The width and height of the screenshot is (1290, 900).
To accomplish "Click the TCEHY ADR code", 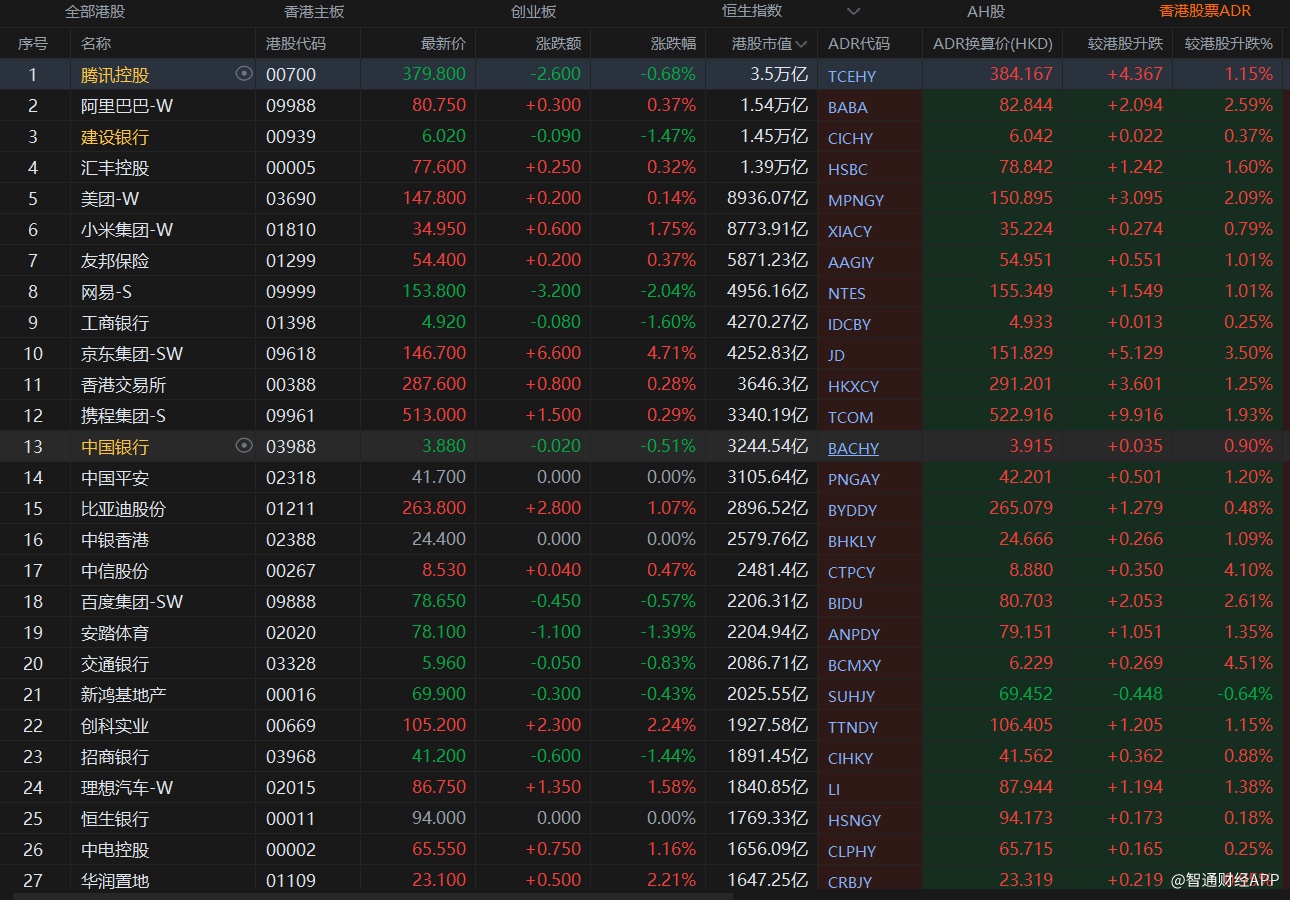I will (852, 76).
